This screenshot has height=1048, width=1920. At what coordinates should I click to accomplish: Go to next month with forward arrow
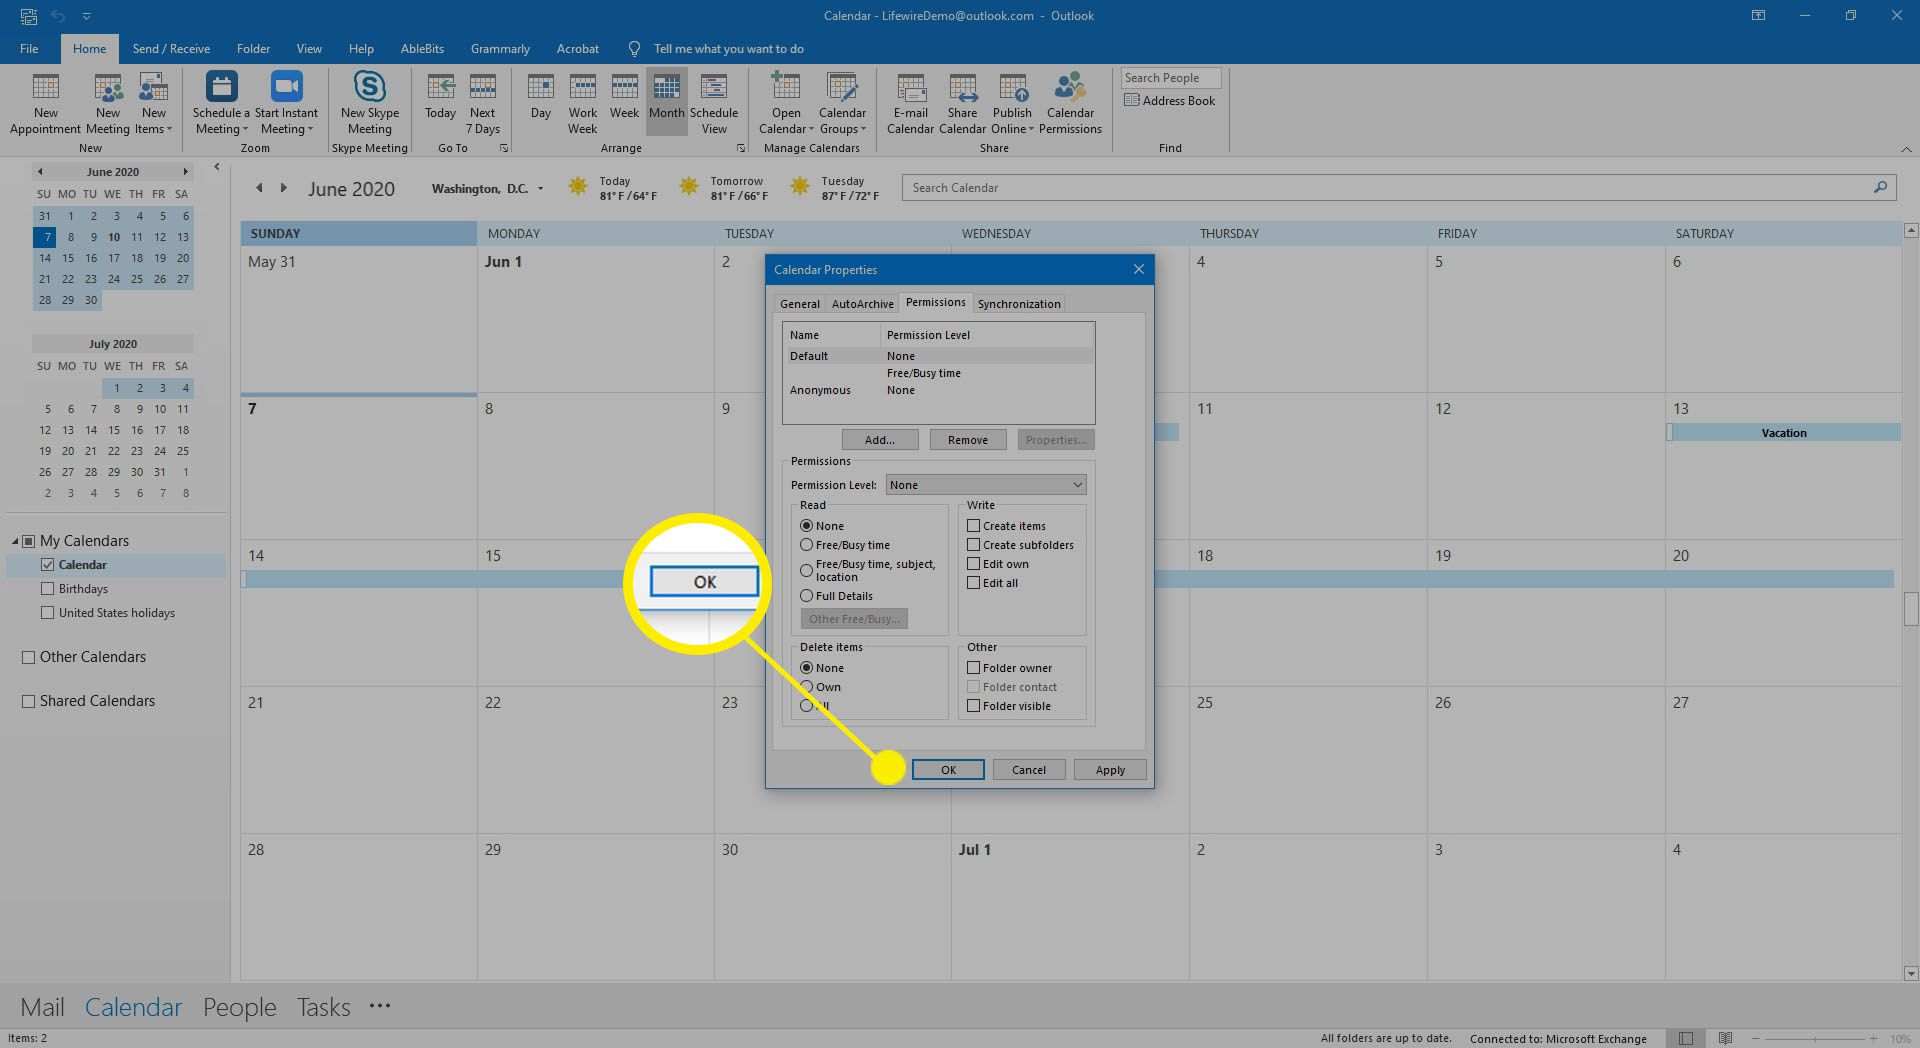(x=284, y=188)
